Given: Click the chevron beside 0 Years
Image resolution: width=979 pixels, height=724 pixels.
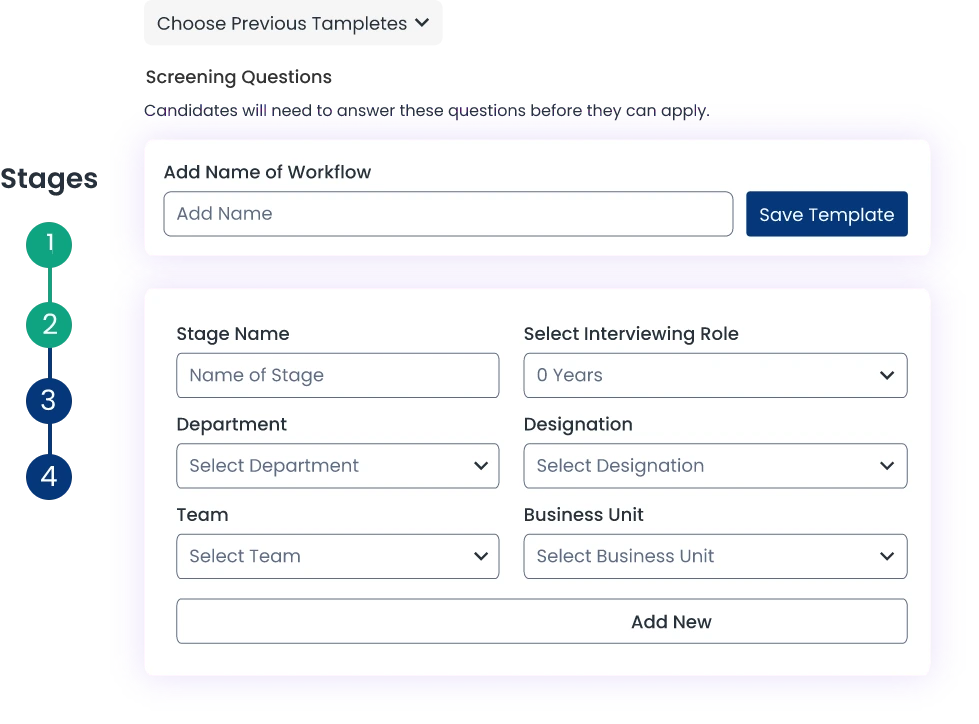Looking at the screenshot, I should click(886, 376).
